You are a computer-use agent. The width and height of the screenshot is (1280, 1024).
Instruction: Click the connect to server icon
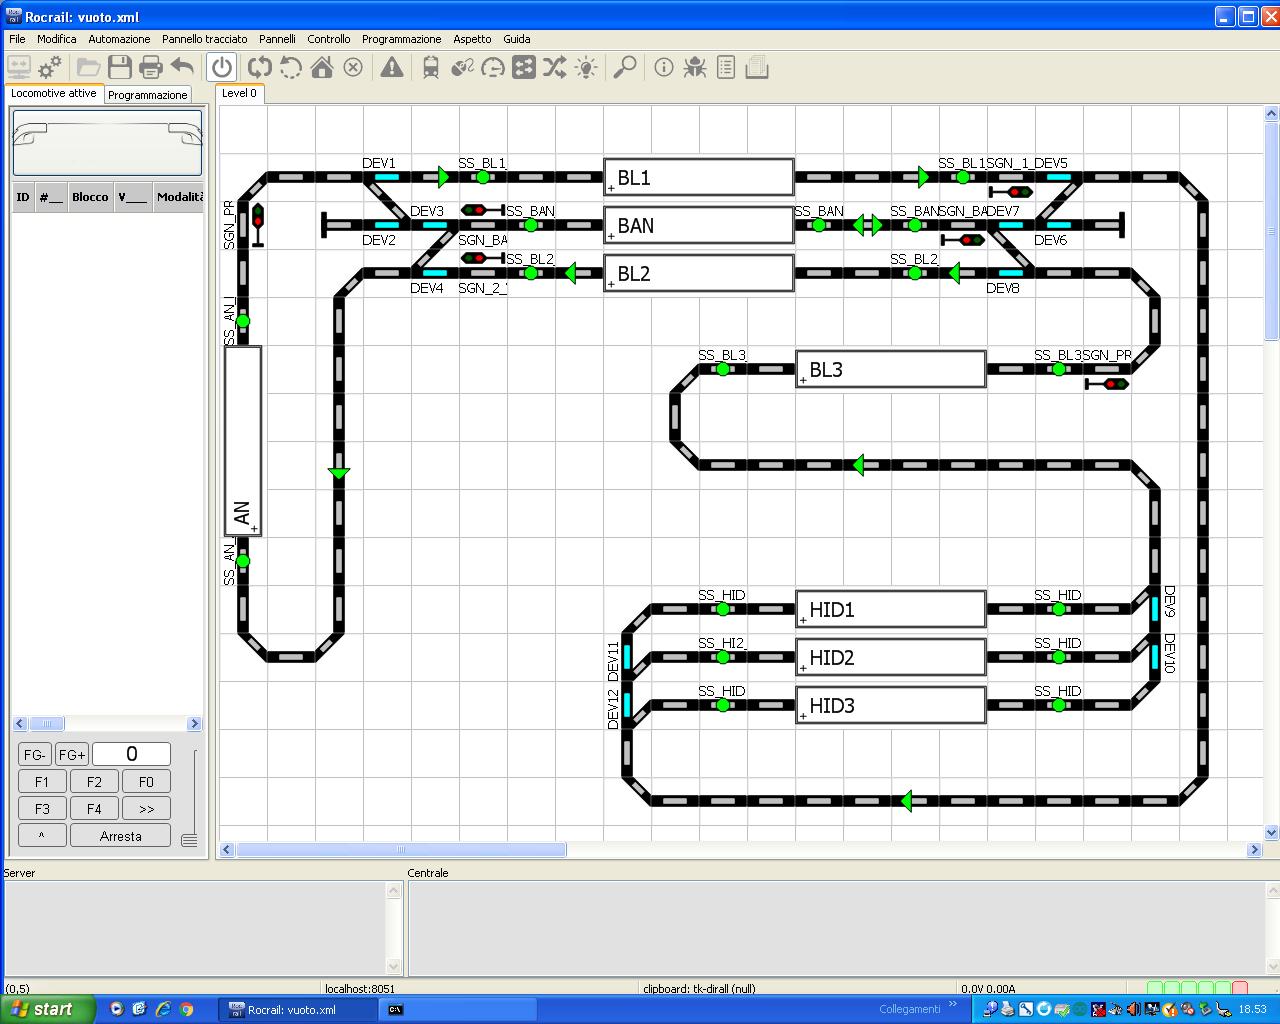click(x=19, y=67)
